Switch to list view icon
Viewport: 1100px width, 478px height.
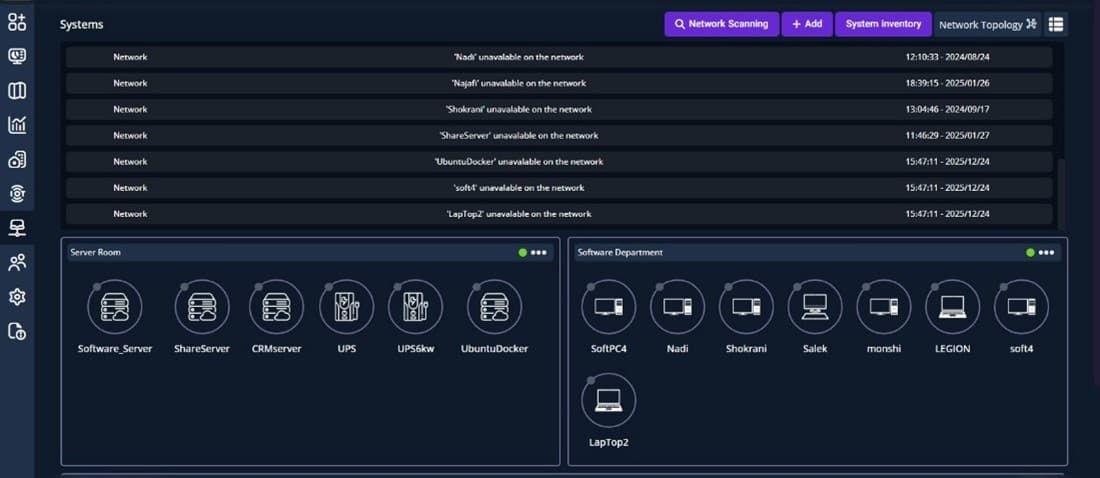click(1056, 25)
